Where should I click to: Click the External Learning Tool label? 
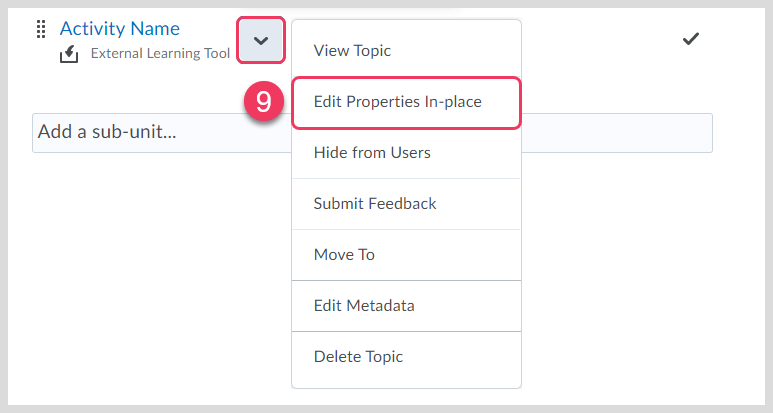160,53
